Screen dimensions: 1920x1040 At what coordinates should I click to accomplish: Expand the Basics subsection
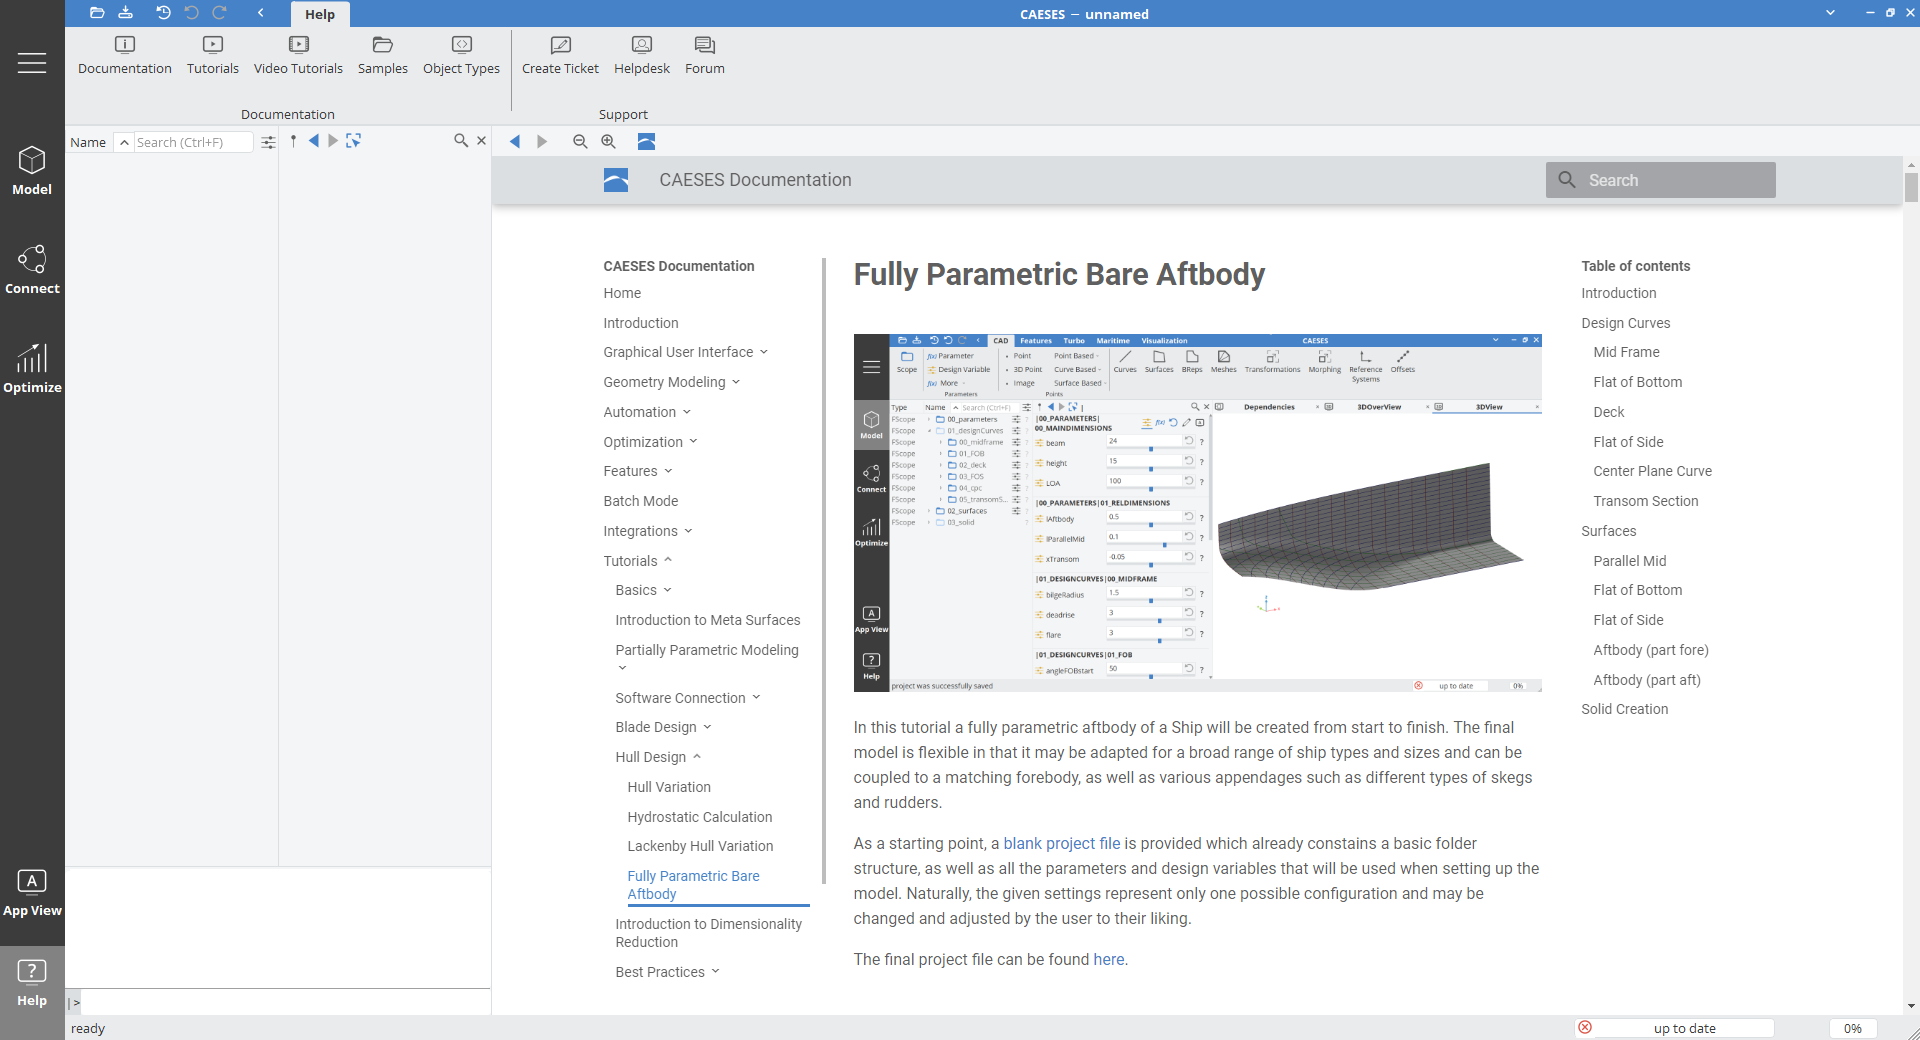667,590
